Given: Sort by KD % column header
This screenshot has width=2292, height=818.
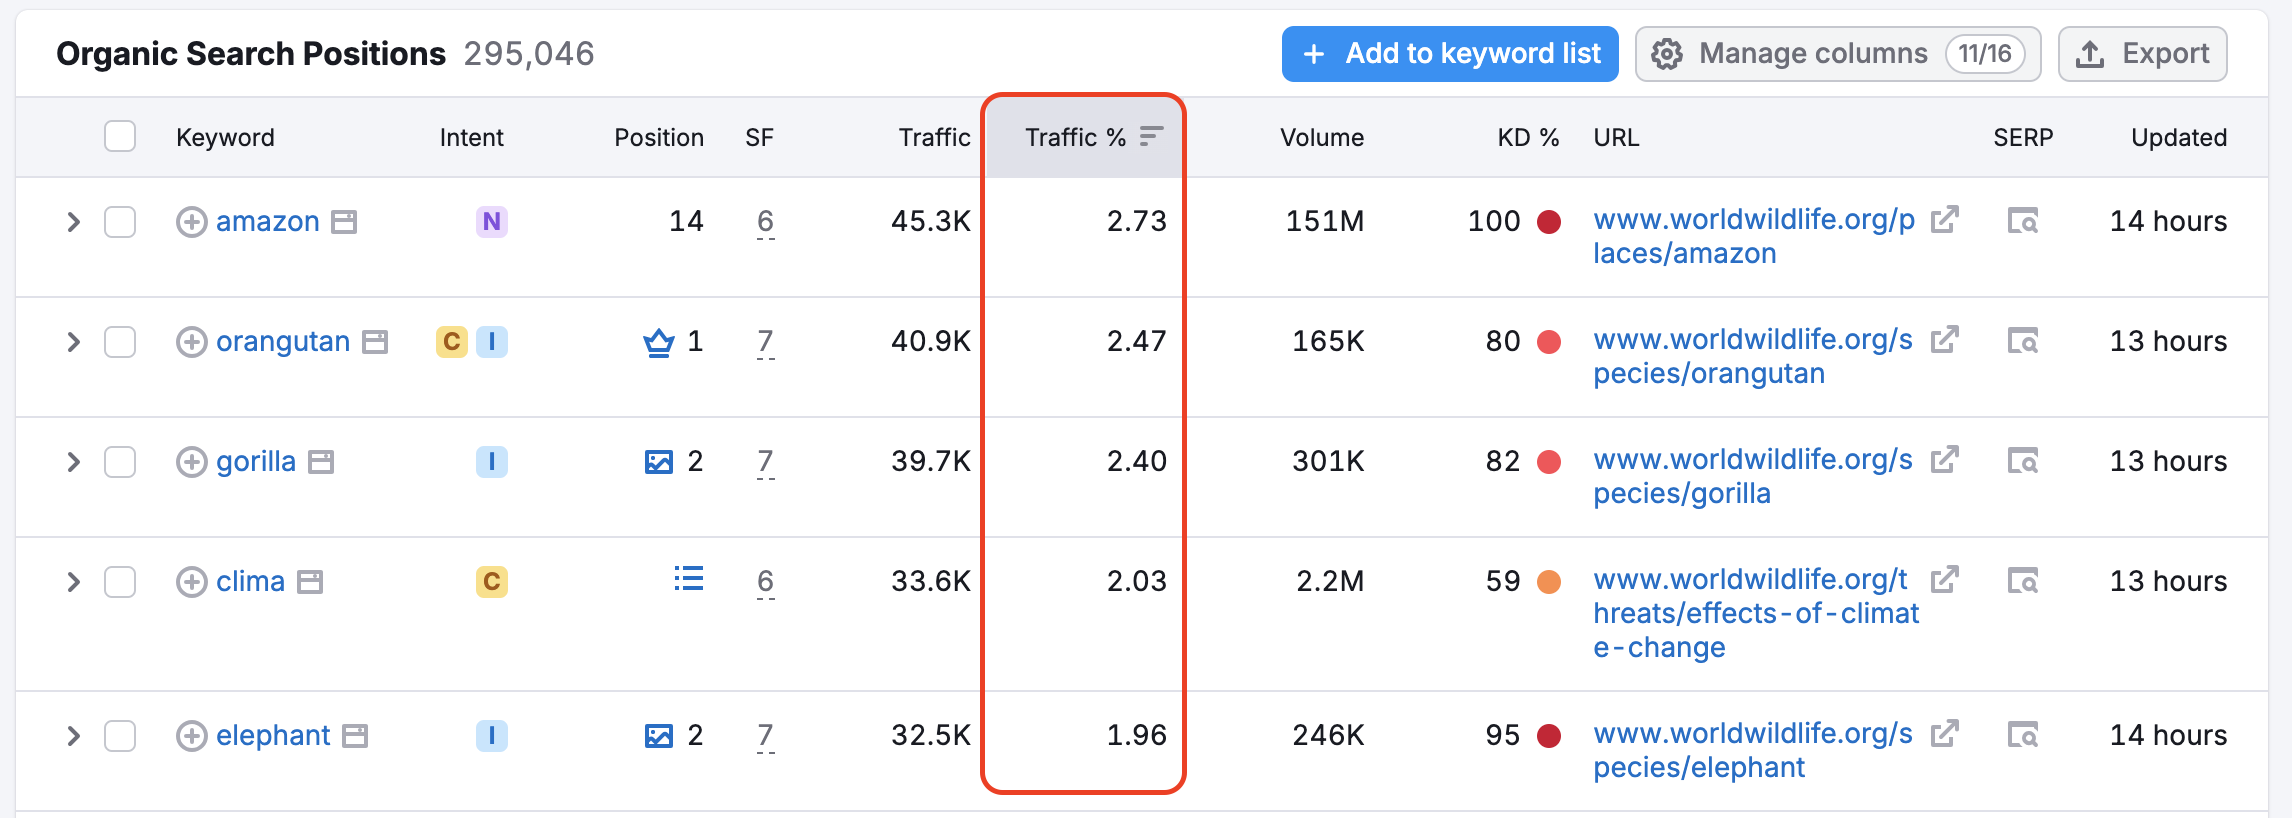Looking at the screenshot, I should [1527, 137].
